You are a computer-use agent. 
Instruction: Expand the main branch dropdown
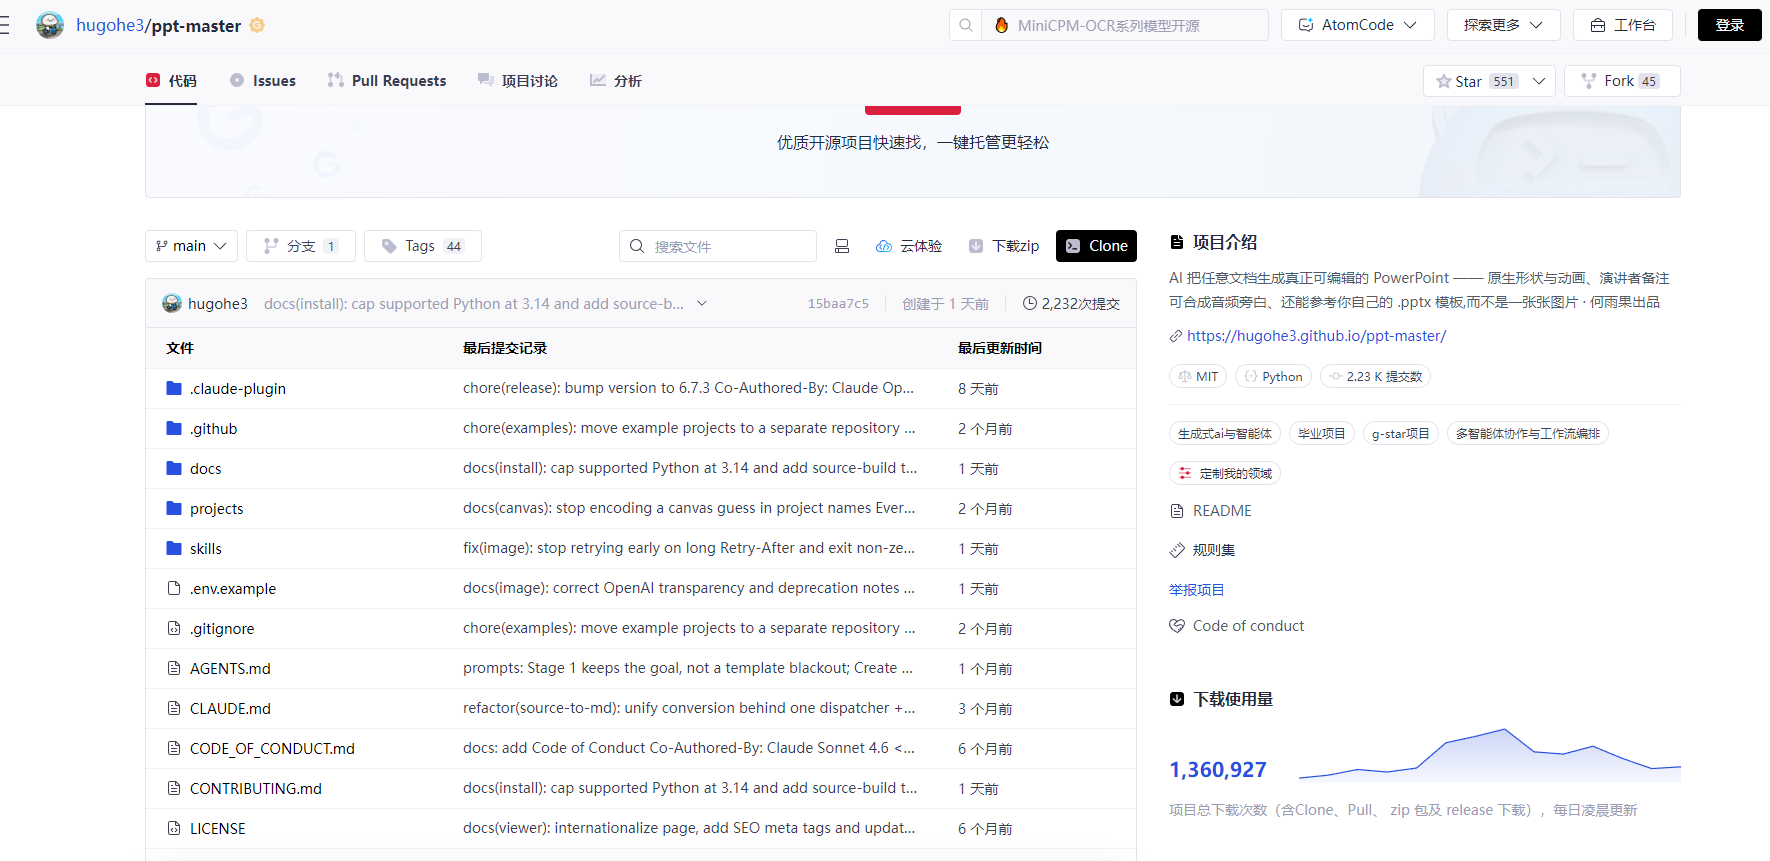click(192, 246)
